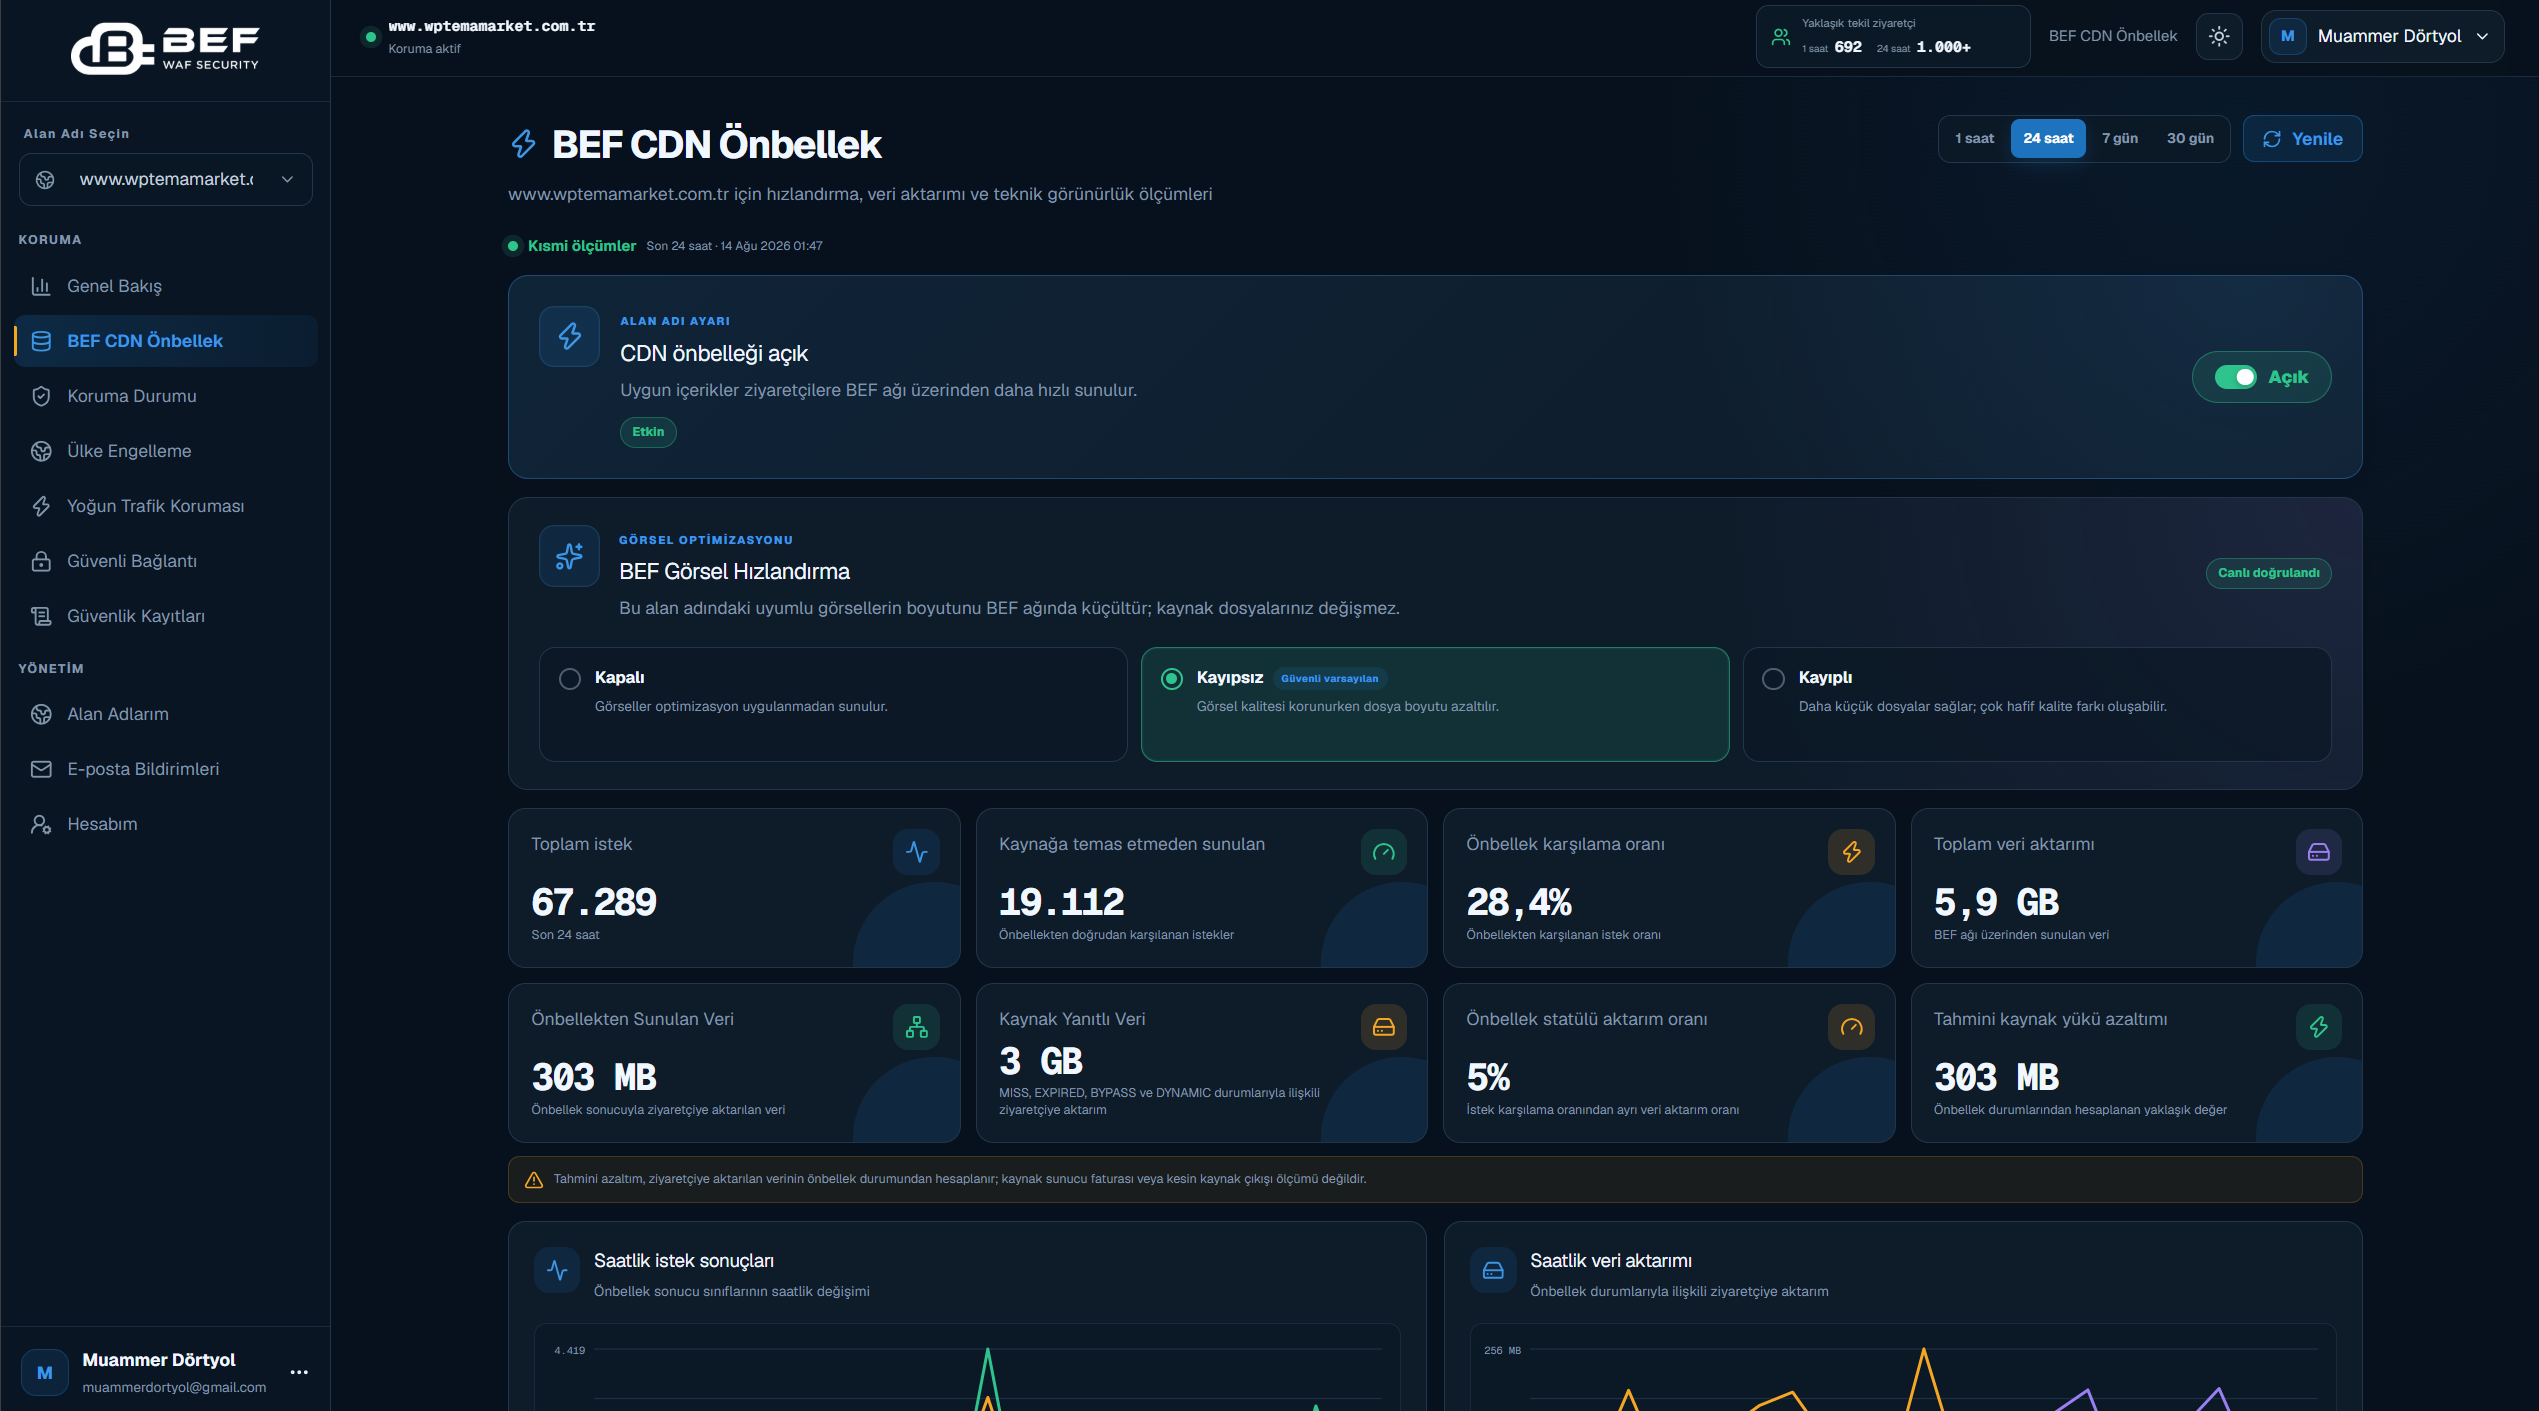This screenshot has width=2539, height=1411.
Task: Open Alan Adlarım in the sidebar
Action: coord(166,714)
